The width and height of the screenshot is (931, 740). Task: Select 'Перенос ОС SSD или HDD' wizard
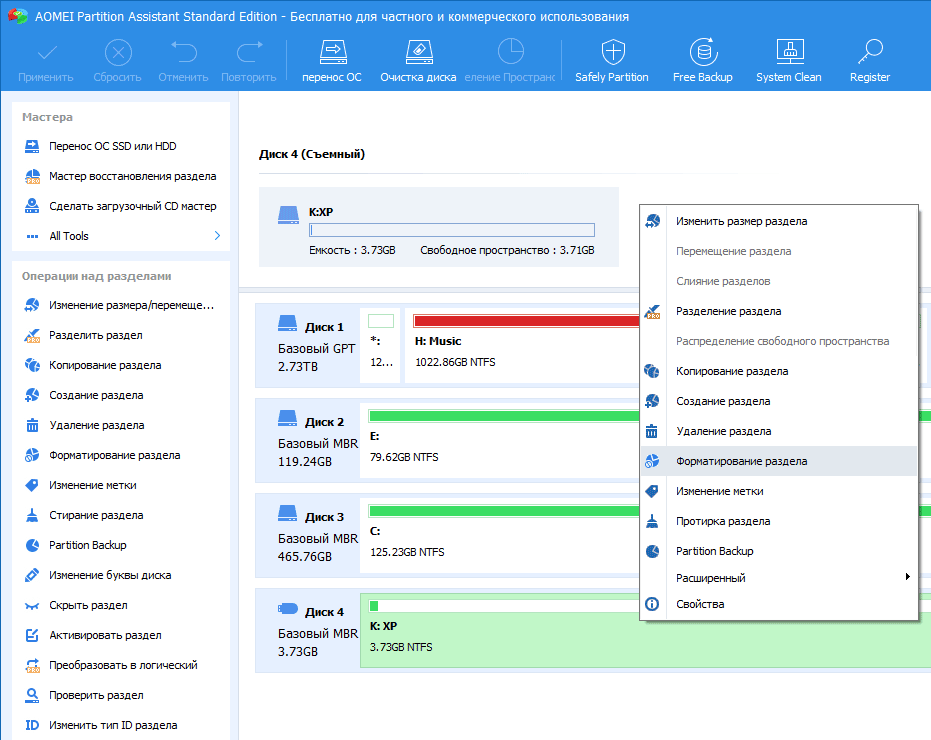coord(113,146)
